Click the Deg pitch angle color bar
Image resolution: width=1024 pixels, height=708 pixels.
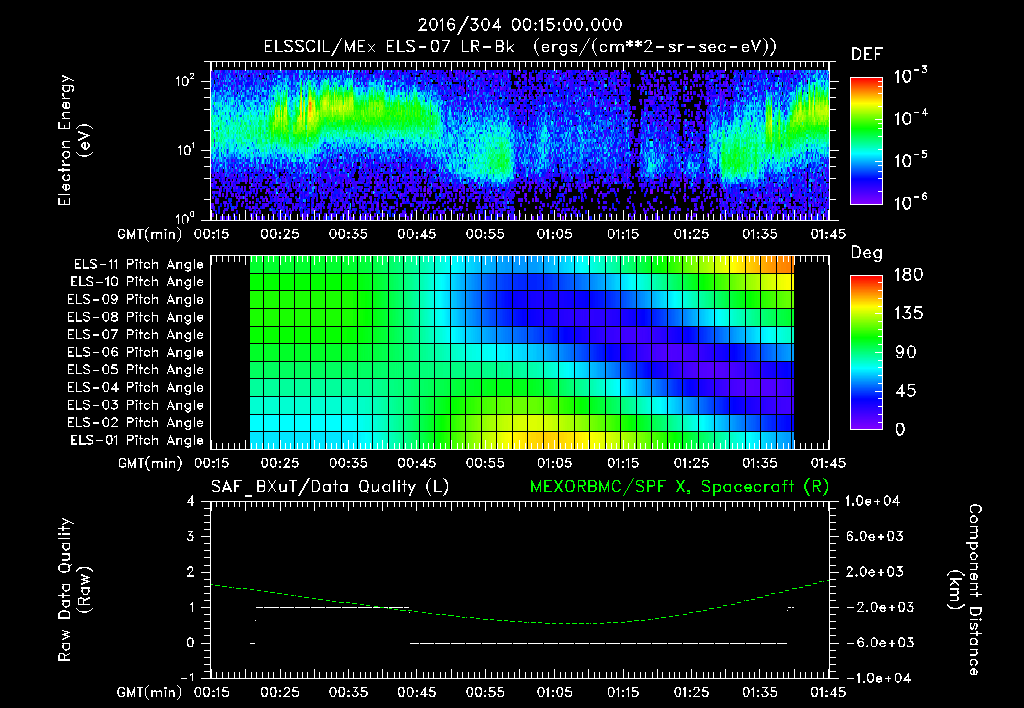point(866,353)
